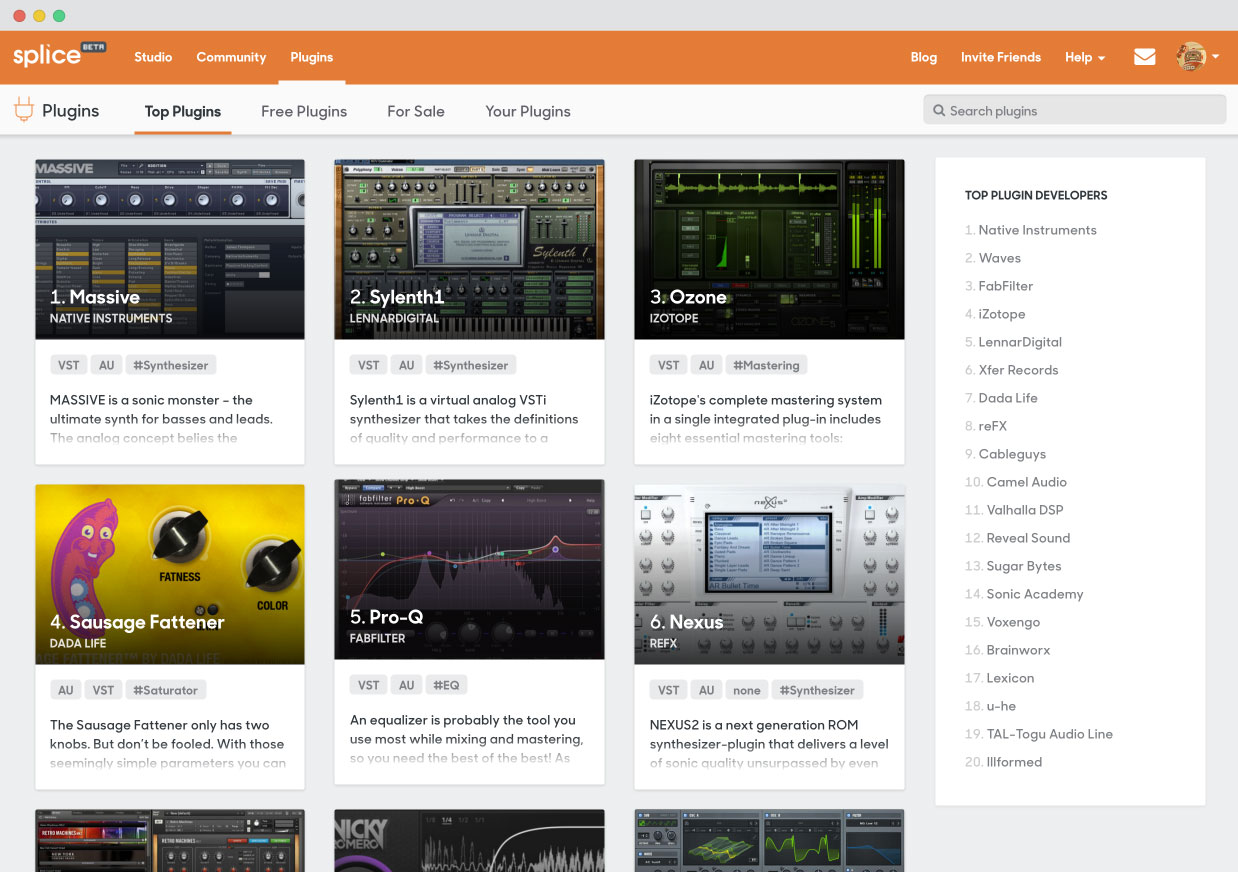Click #Saturator tag under Sausage Fattener
This screenshot has height=872, width=1238.
(x=167, y=690)
